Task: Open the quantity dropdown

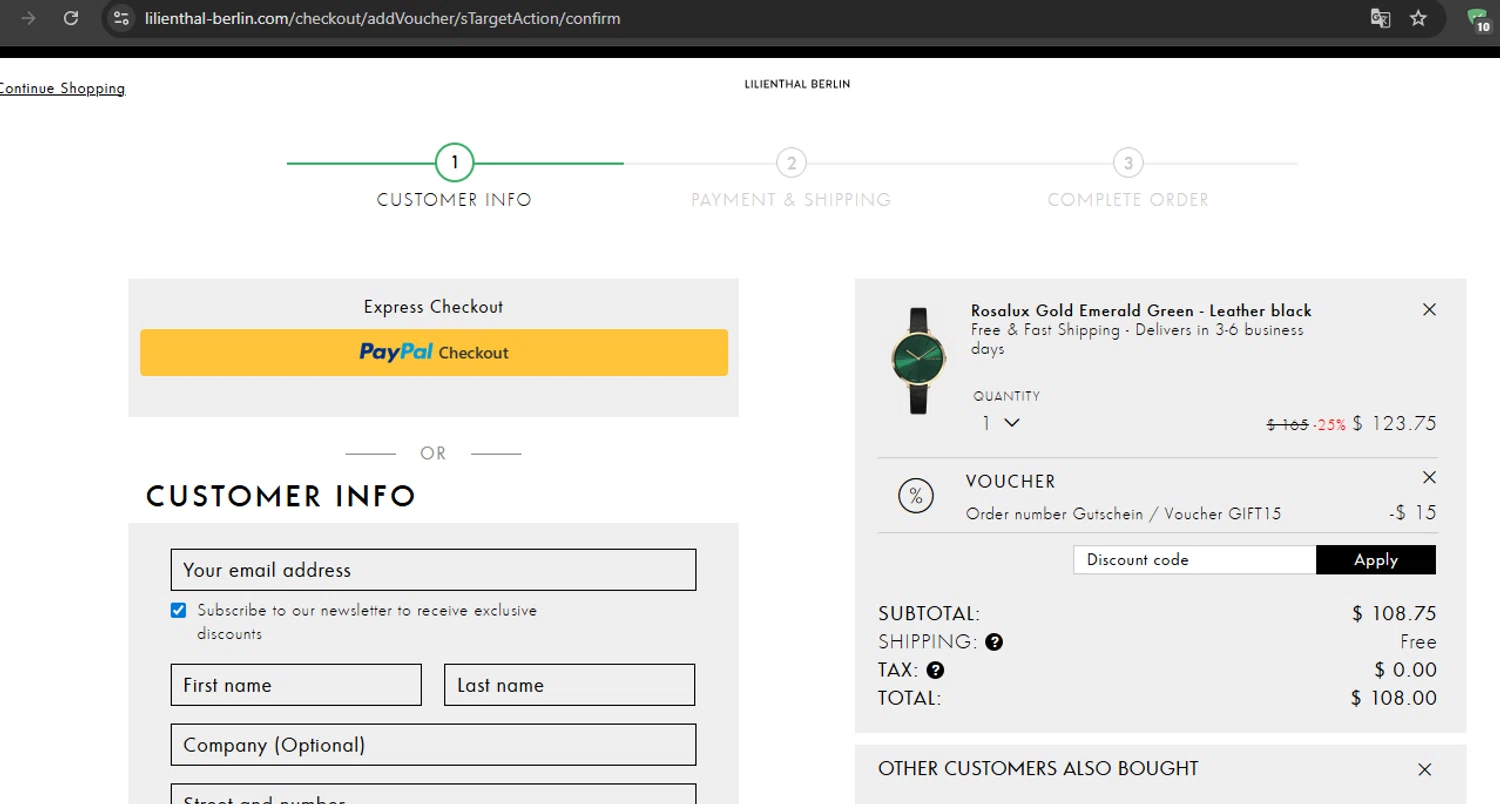Action: [1000, 423]
